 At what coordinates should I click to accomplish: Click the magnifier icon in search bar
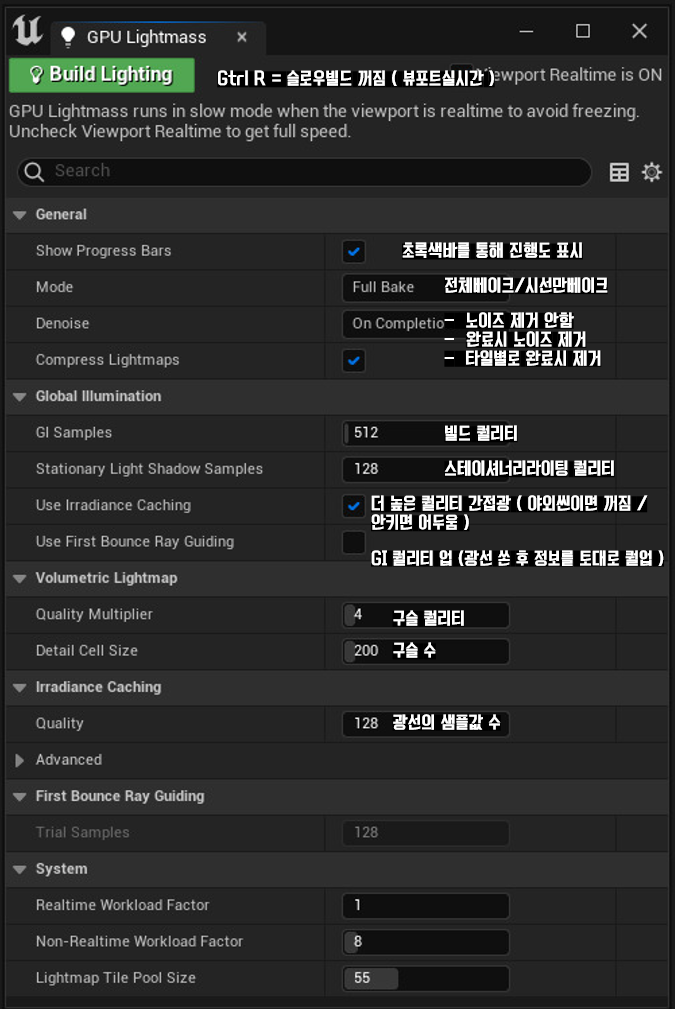click(x=33, y=172)
